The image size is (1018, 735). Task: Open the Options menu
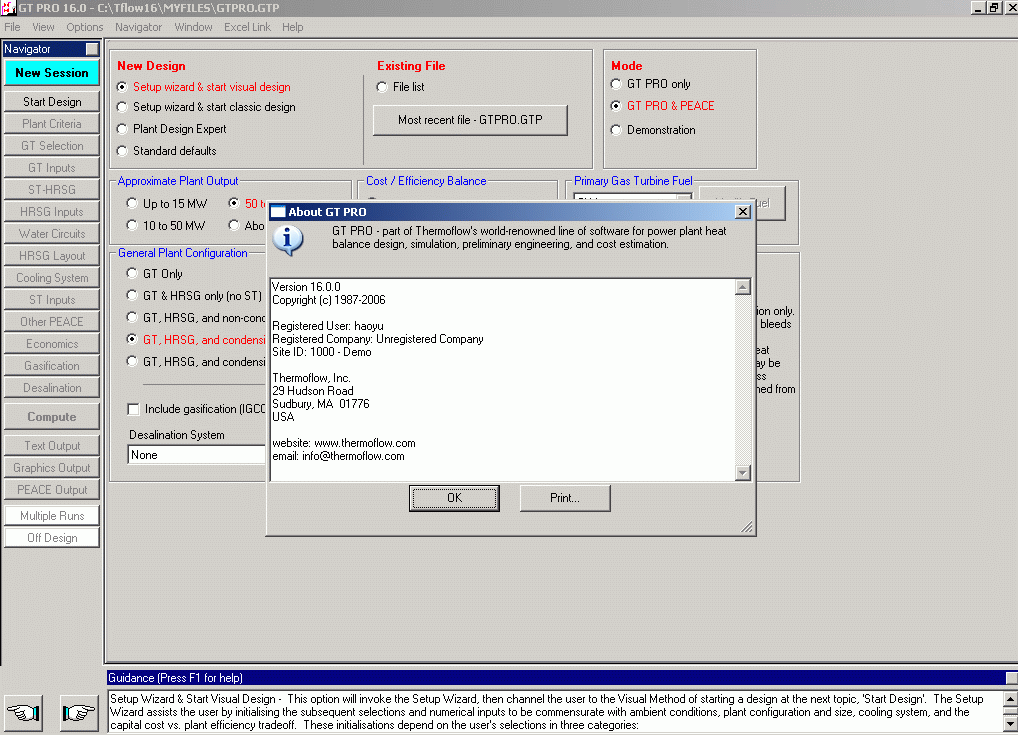click(x=84, y=27)
